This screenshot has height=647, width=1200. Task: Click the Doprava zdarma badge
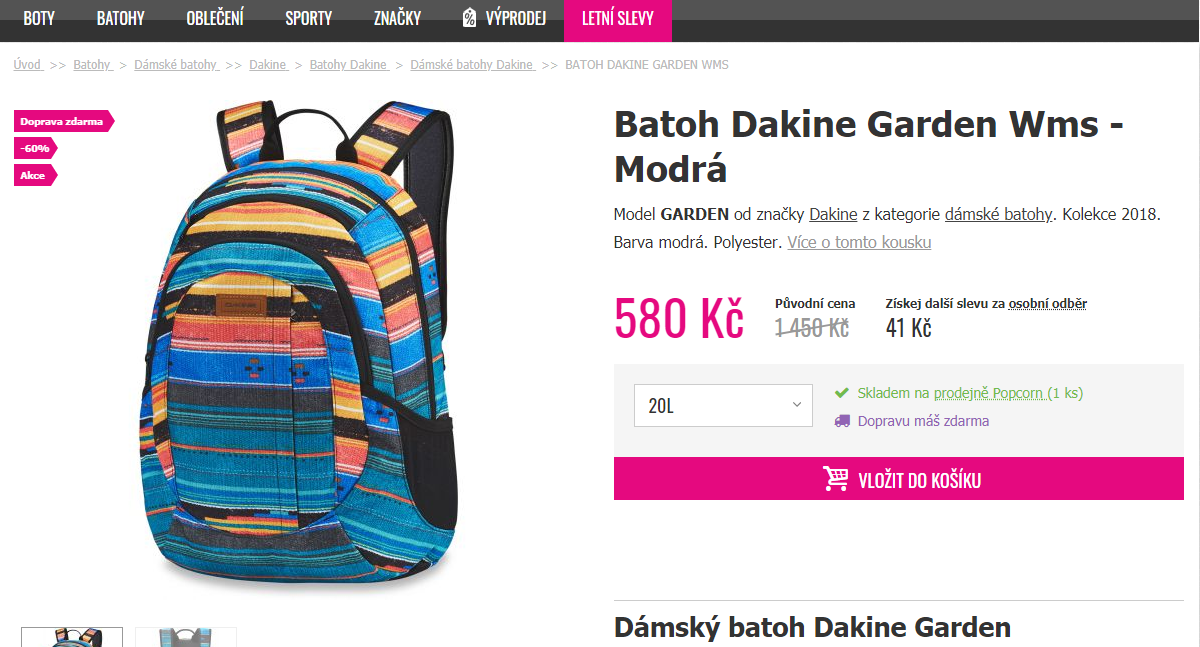(64, 121)
